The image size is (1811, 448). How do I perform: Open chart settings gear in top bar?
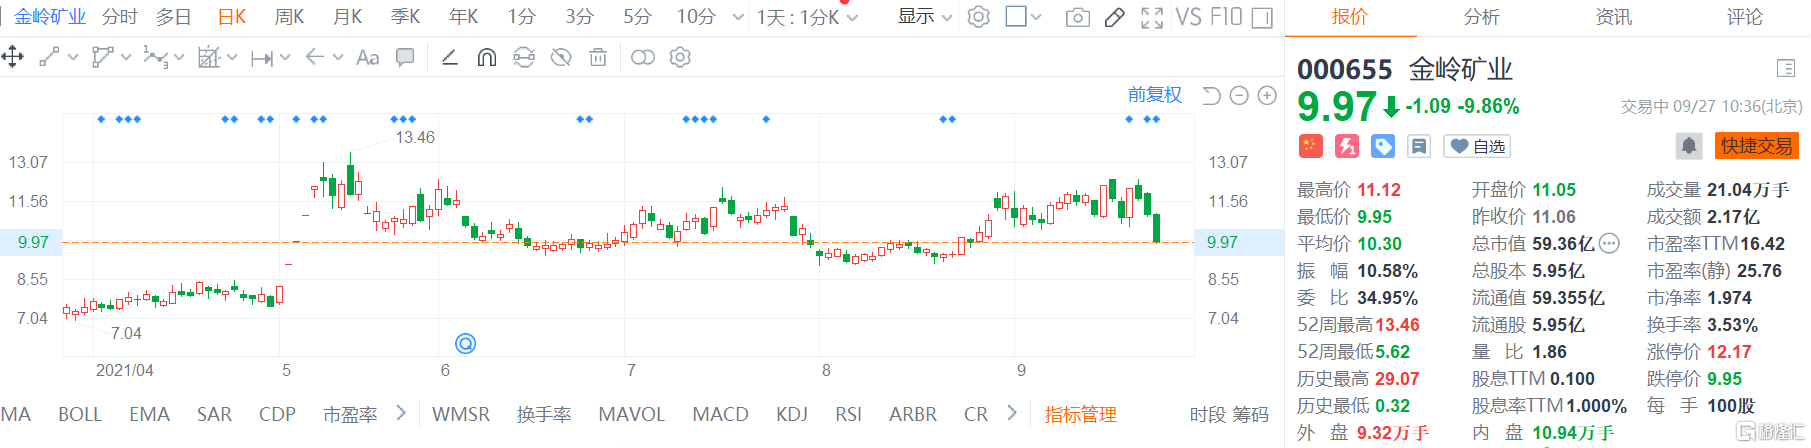click(x=979, y=17)
